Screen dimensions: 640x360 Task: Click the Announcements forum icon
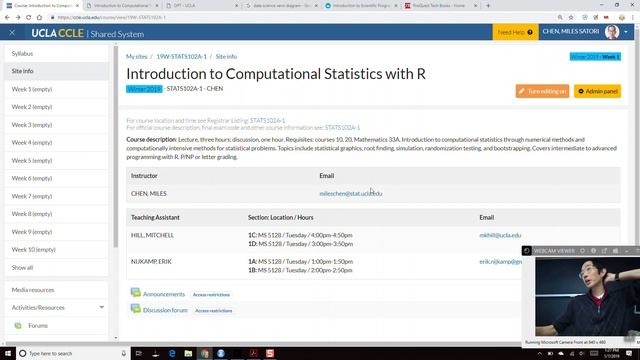(x=136, y=293)
